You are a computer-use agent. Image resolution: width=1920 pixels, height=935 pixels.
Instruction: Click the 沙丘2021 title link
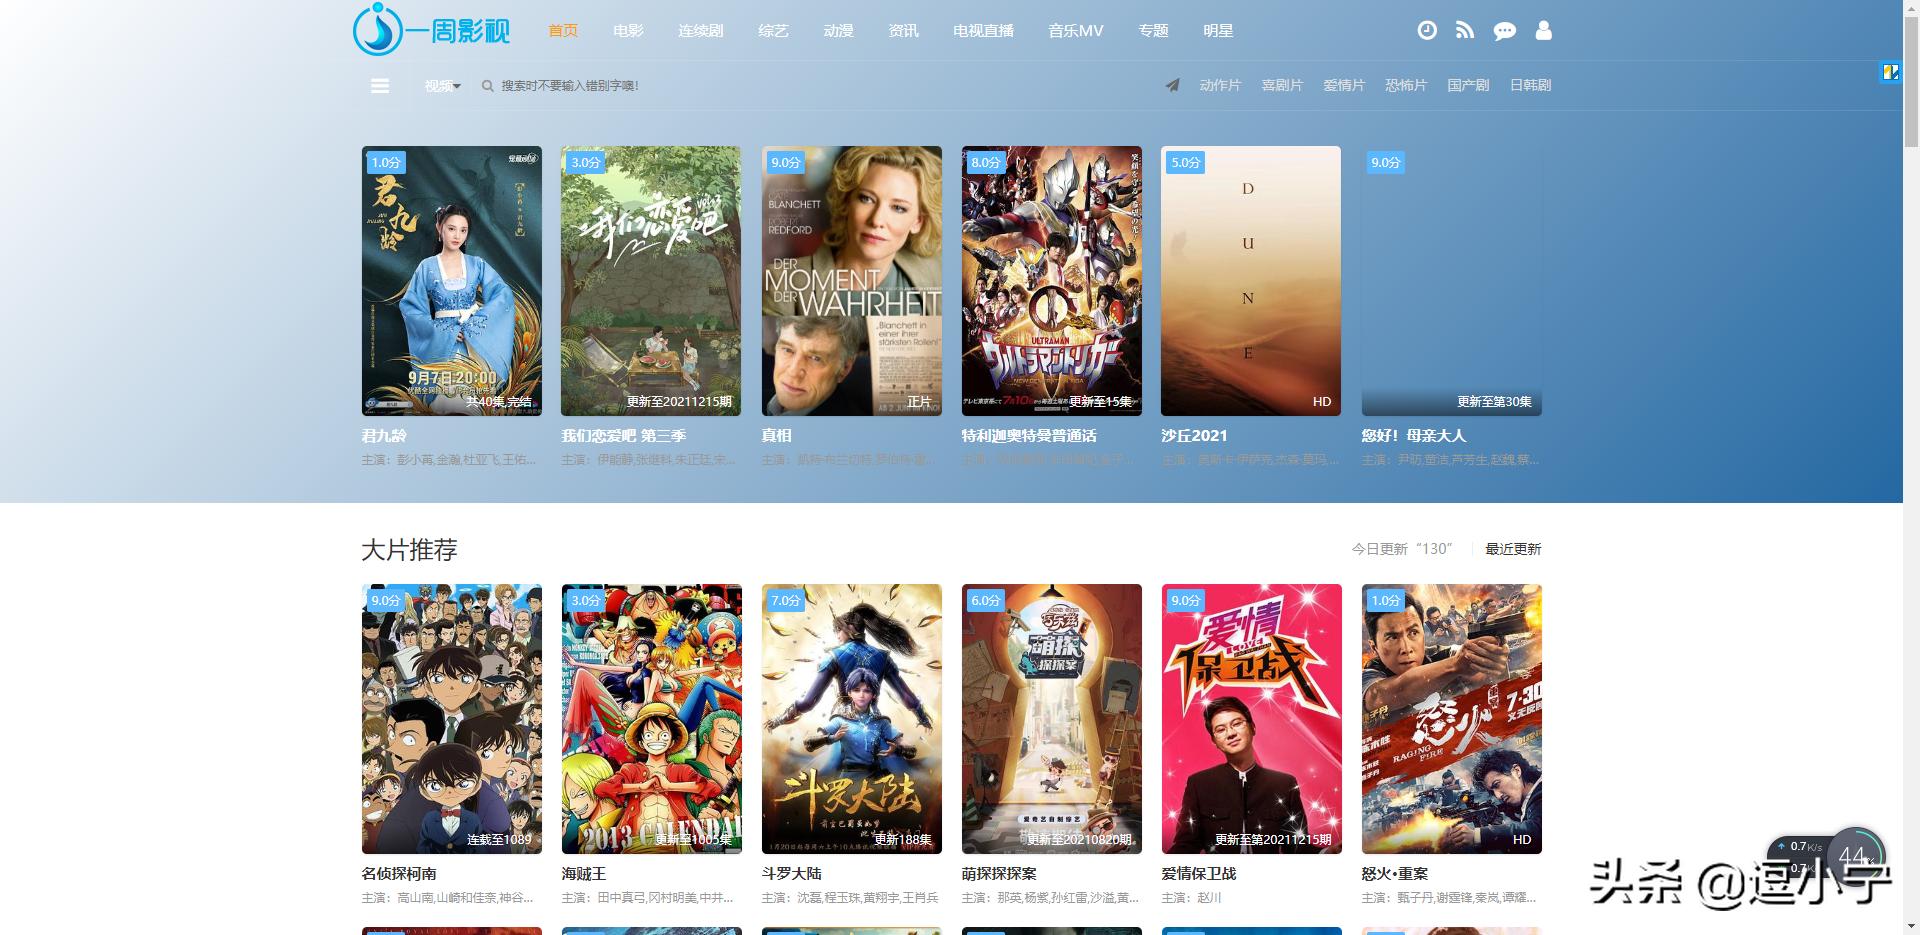(1194, 436)
